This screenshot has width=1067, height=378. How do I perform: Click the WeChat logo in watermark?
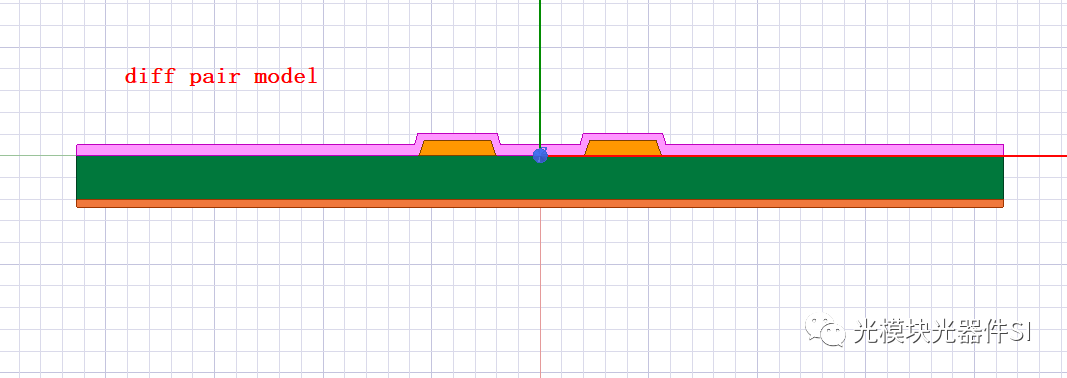(x=826, y=330)
